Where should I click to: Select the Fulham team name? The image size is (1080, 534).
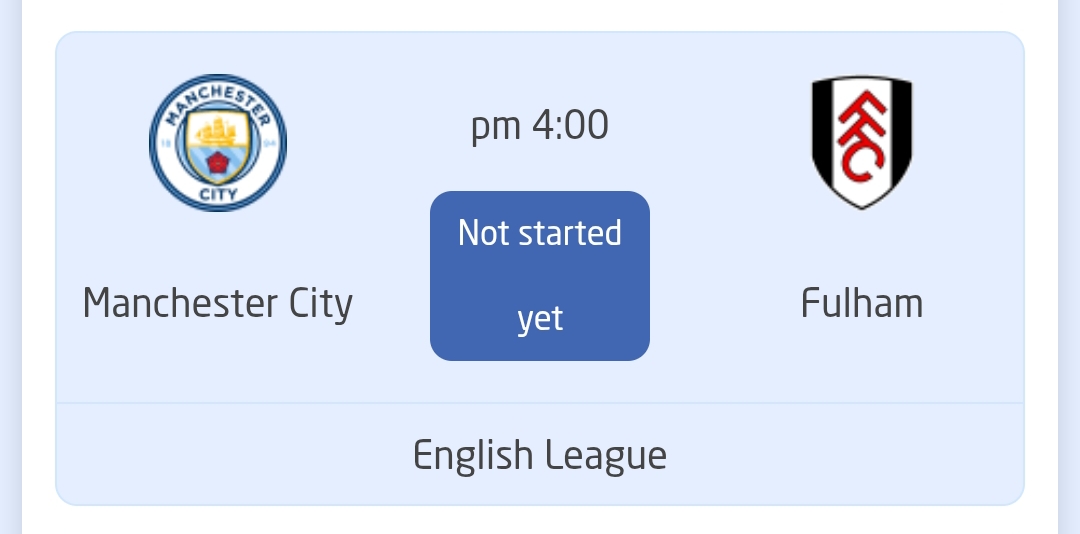pyautogui.click(x=862, y=302)
